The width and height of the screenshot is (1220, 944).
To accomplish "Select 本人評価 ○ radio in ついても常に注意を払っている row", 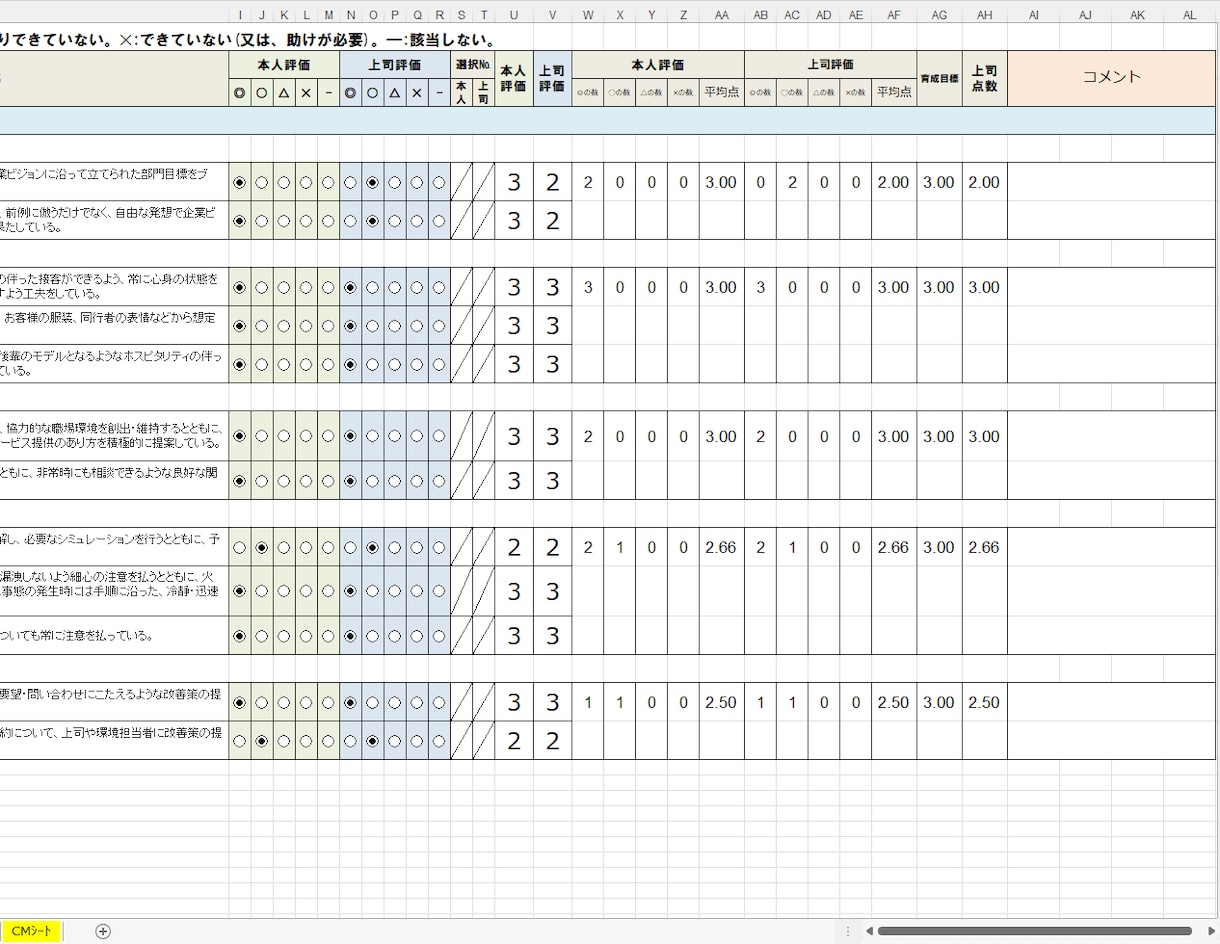I will coord(262,636).
